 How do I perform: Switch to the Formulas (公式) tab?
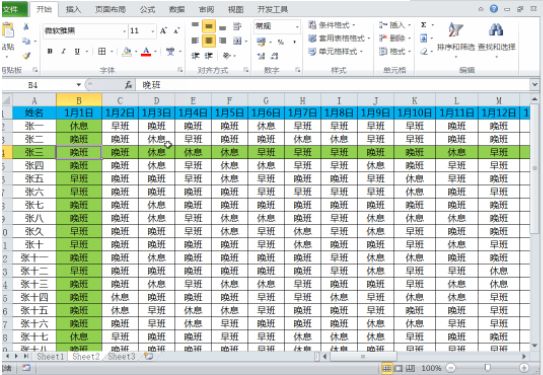pos(148,9)
